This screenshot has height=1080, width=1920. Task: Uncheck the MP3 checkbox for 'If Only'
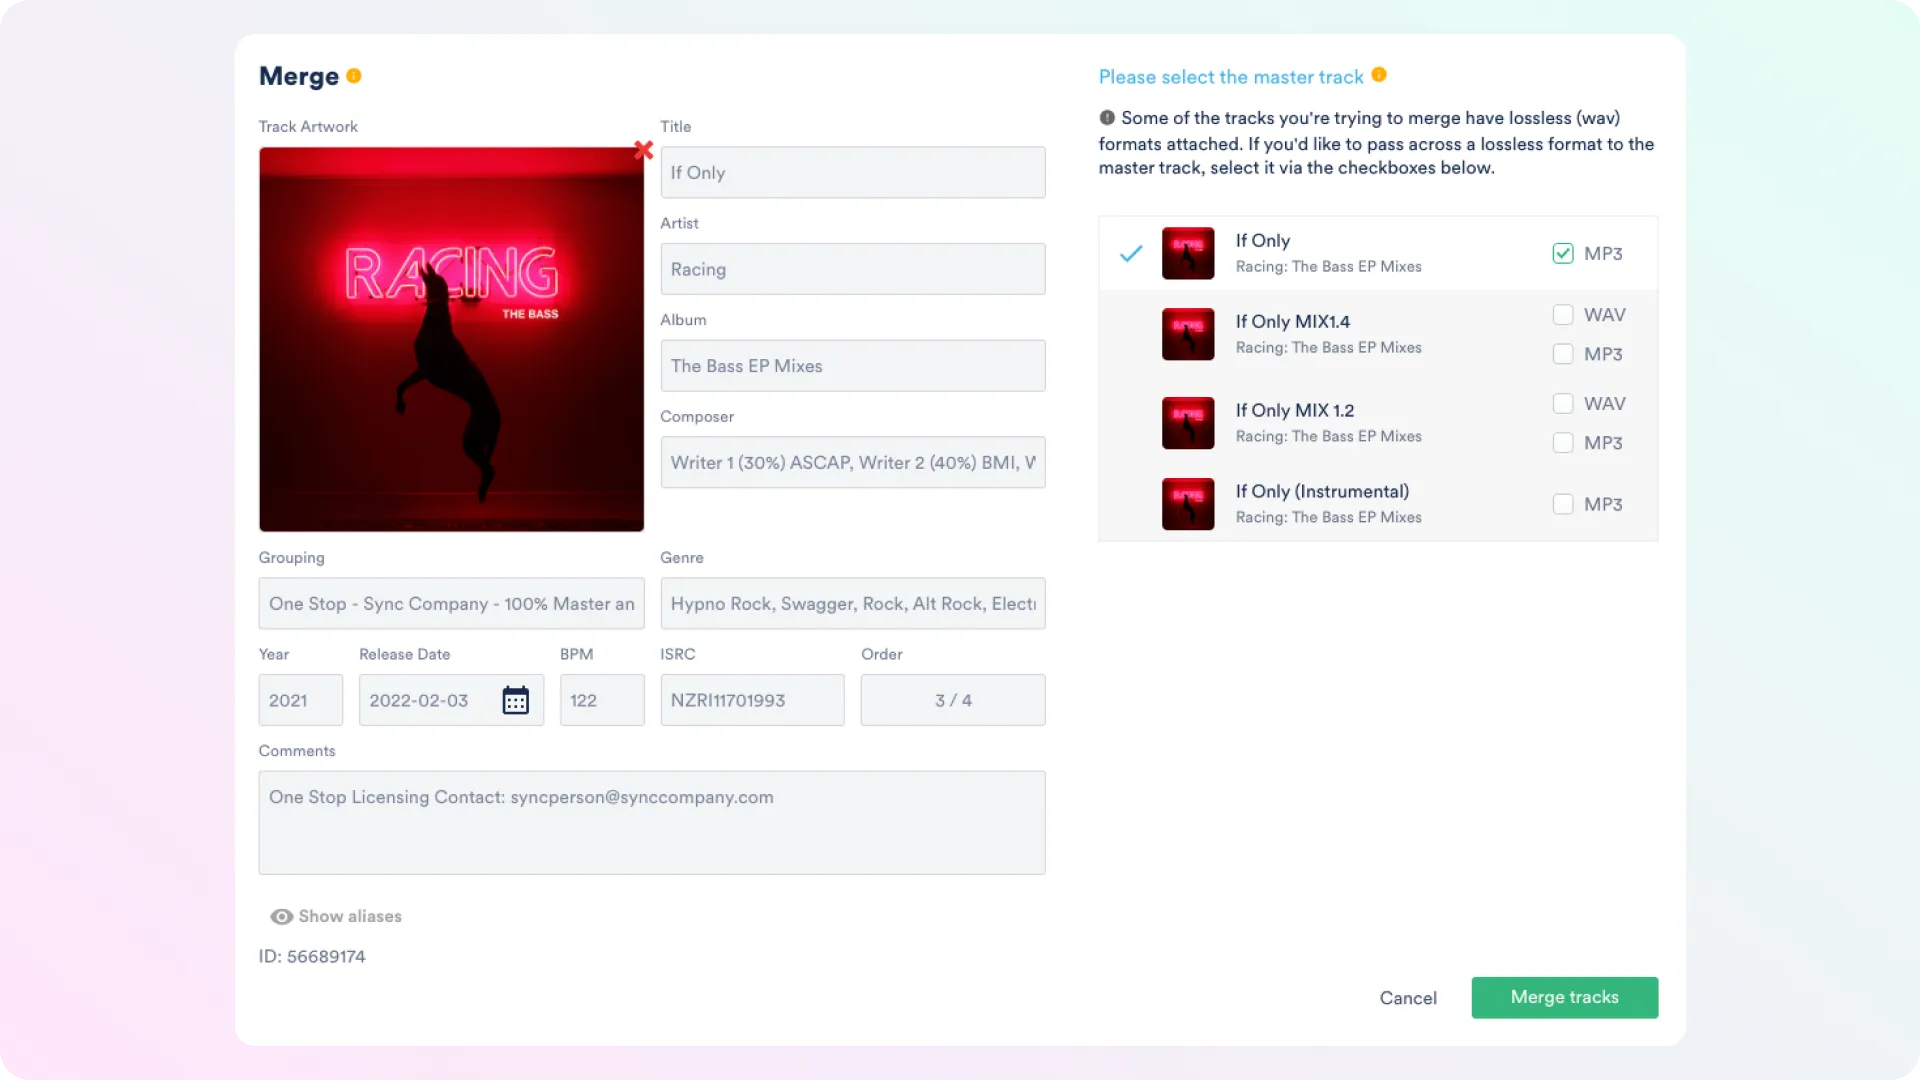click(1563, 253)
